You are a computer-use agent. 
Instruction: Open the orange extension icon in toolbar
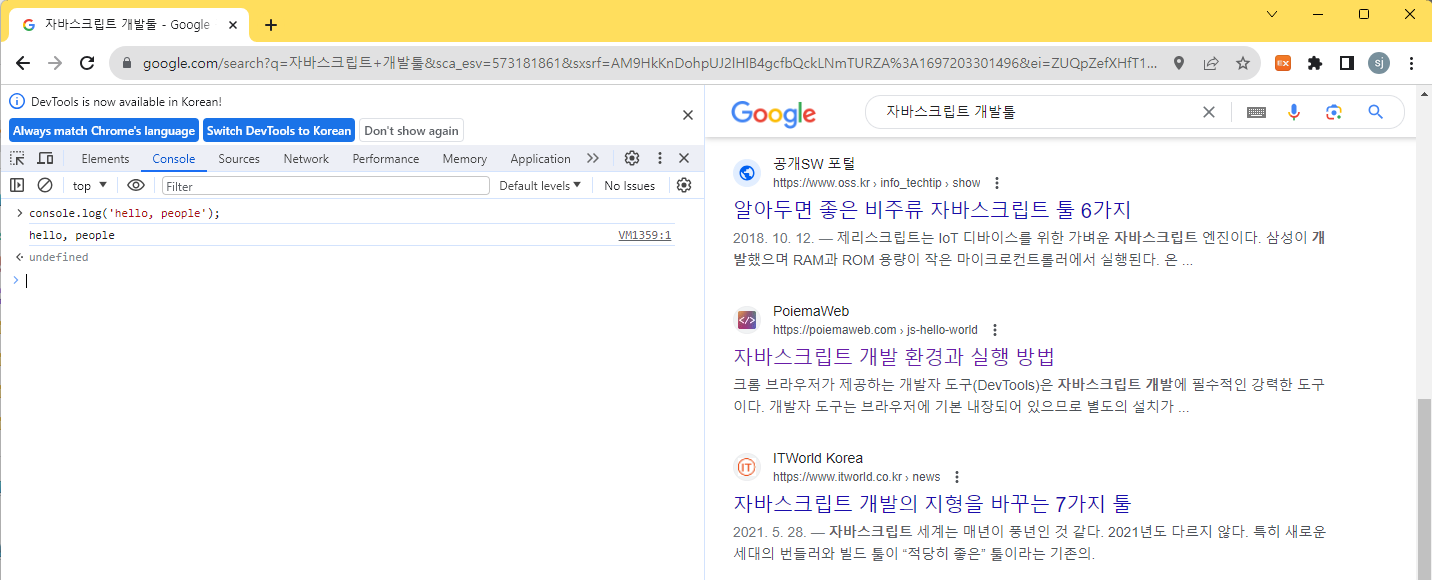coord(1283,63)
